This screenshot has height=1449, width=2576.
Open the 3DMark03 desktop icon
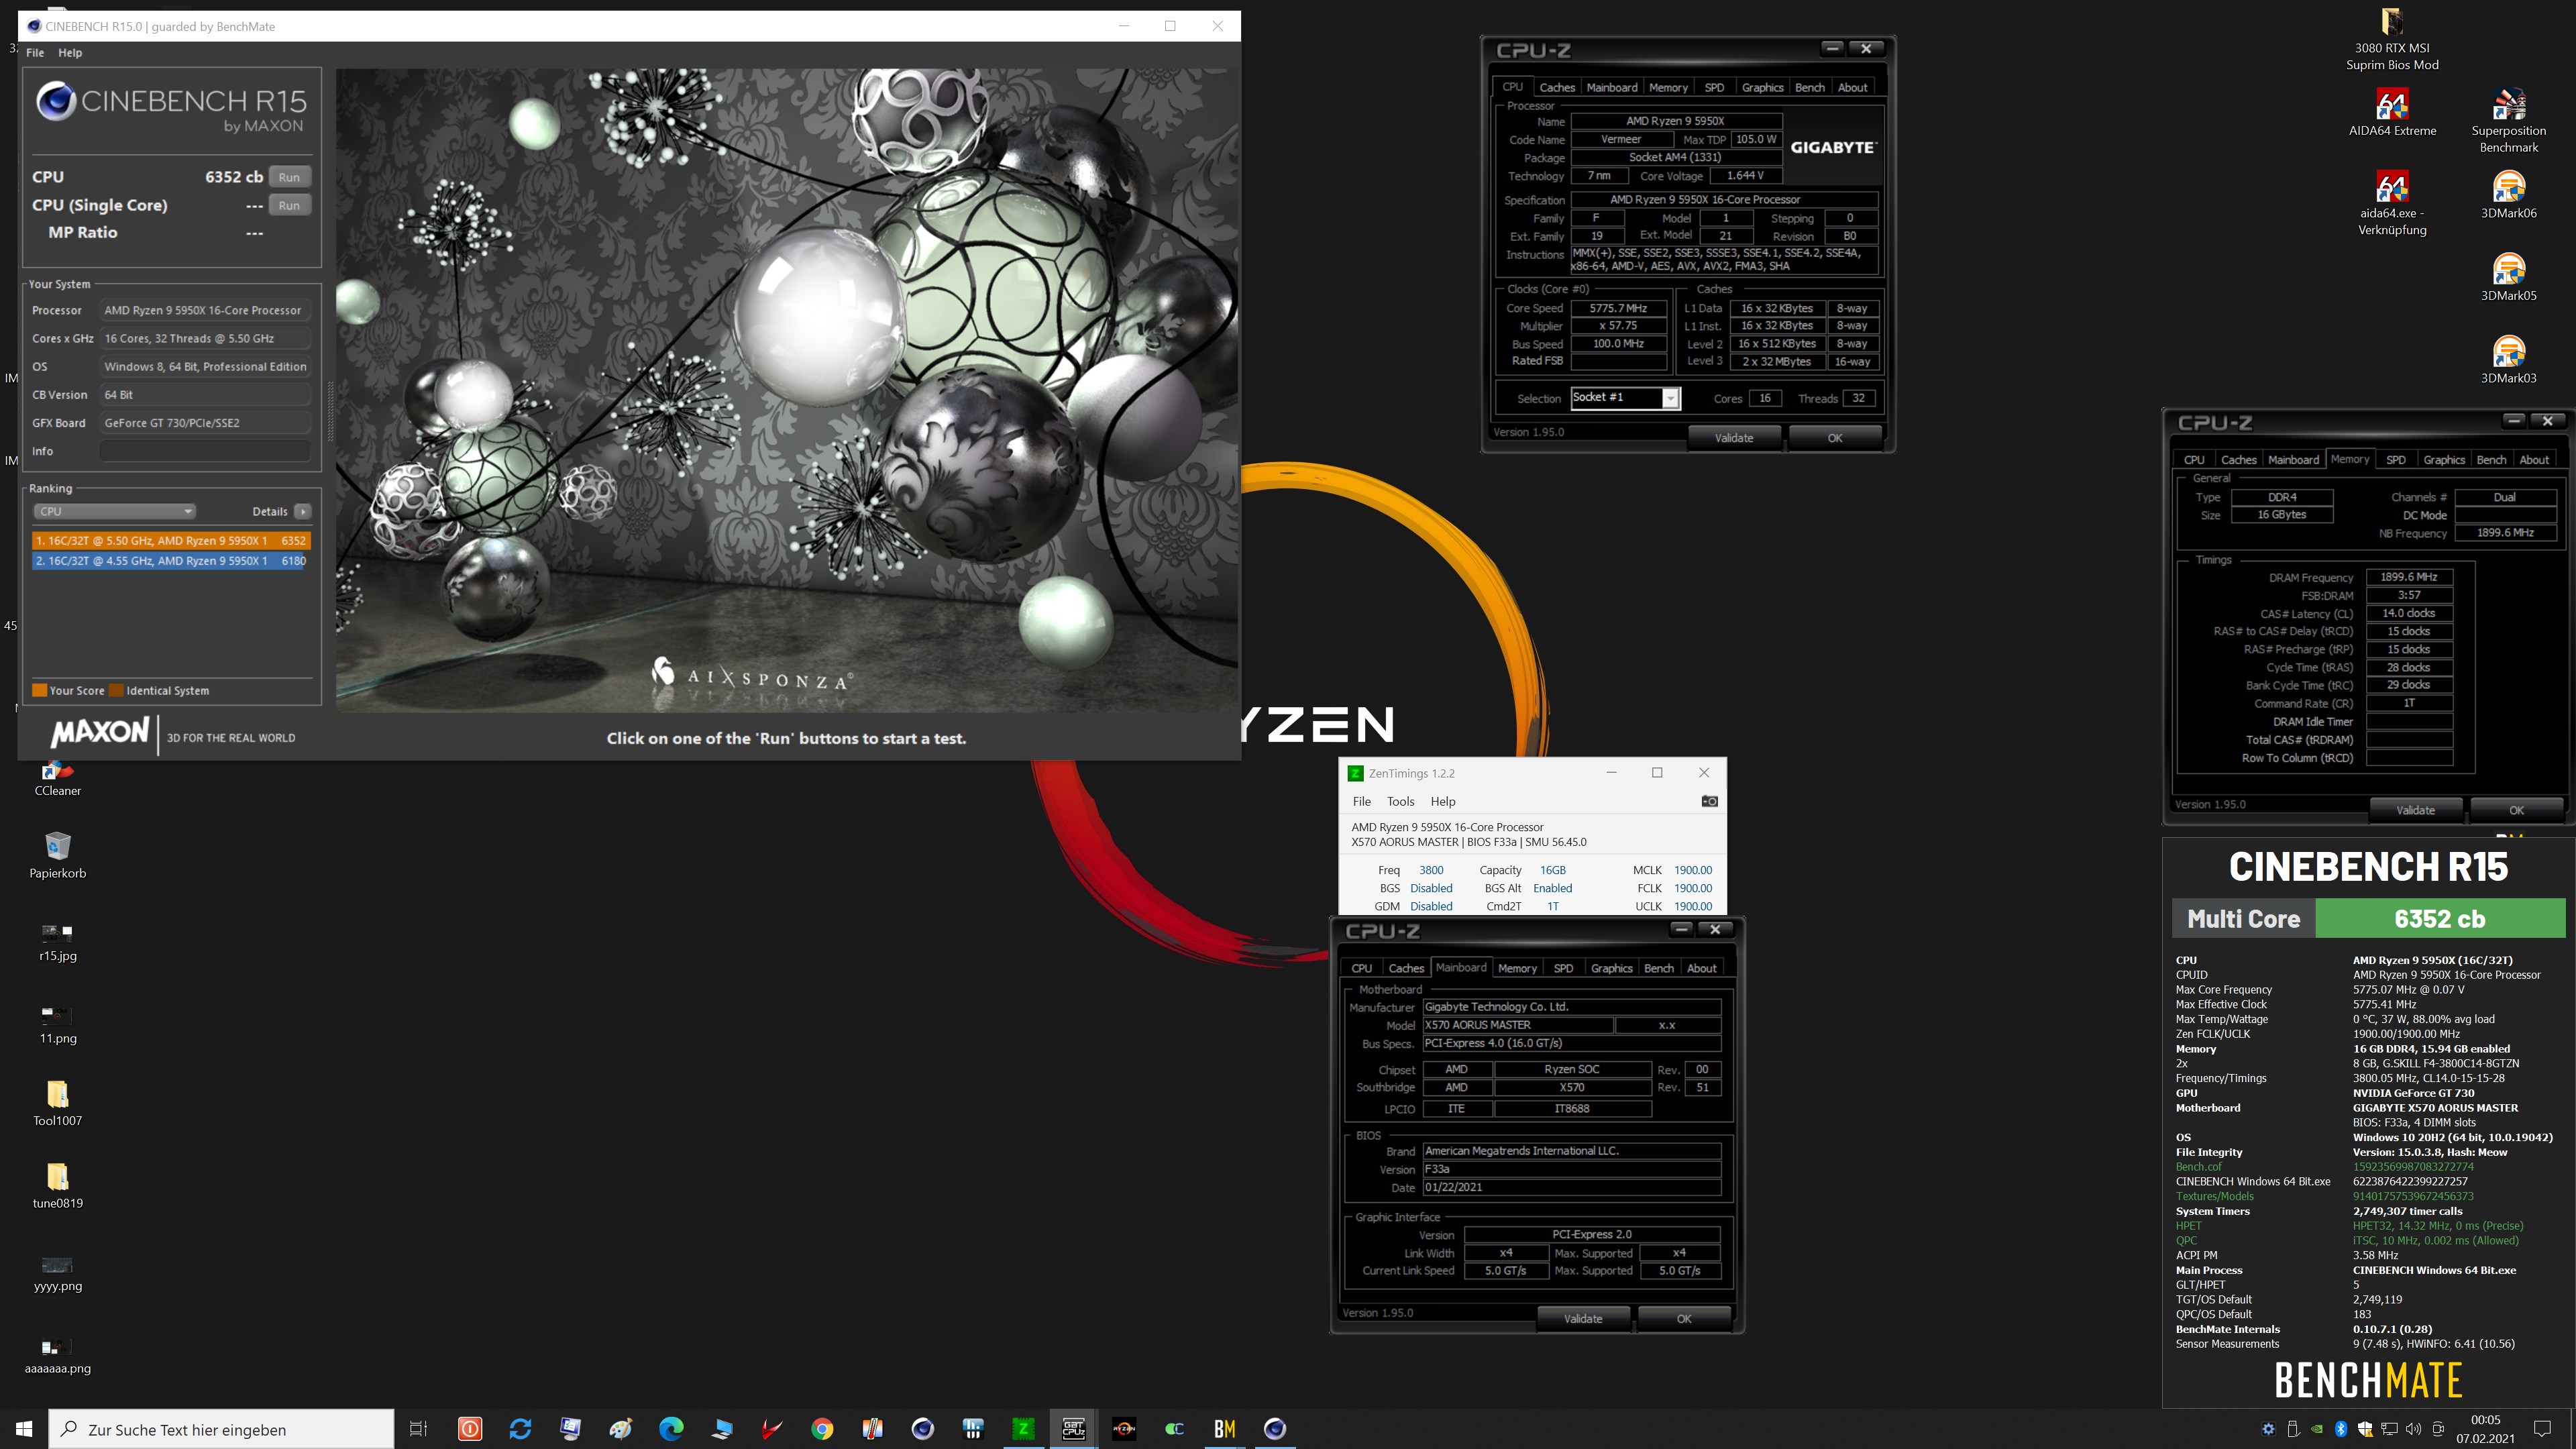pyautogui.click(x=2508, y=360)
